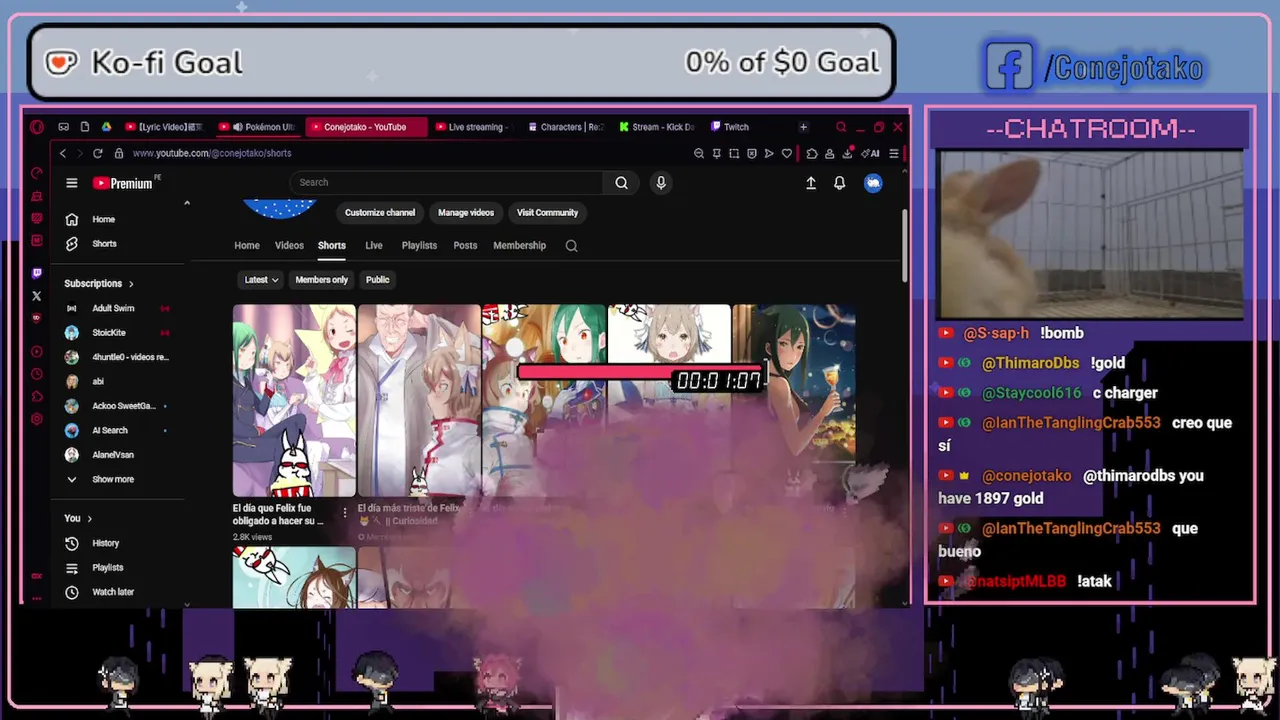Screen dimensions: 1280x720
Task: Click the YouTube search field
Action: [x=447, y=182]
